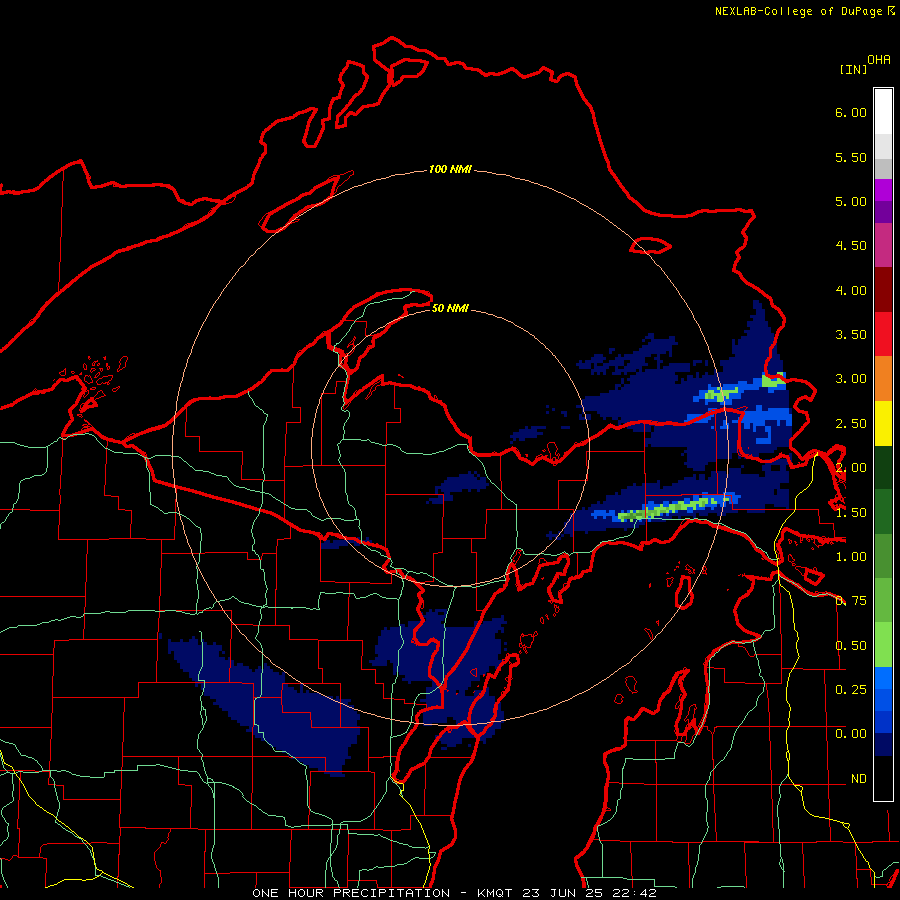The width and height of the screenshot is (900, 900).
Task: Pick the white swatch at the legend top
Action: [883, 111]
